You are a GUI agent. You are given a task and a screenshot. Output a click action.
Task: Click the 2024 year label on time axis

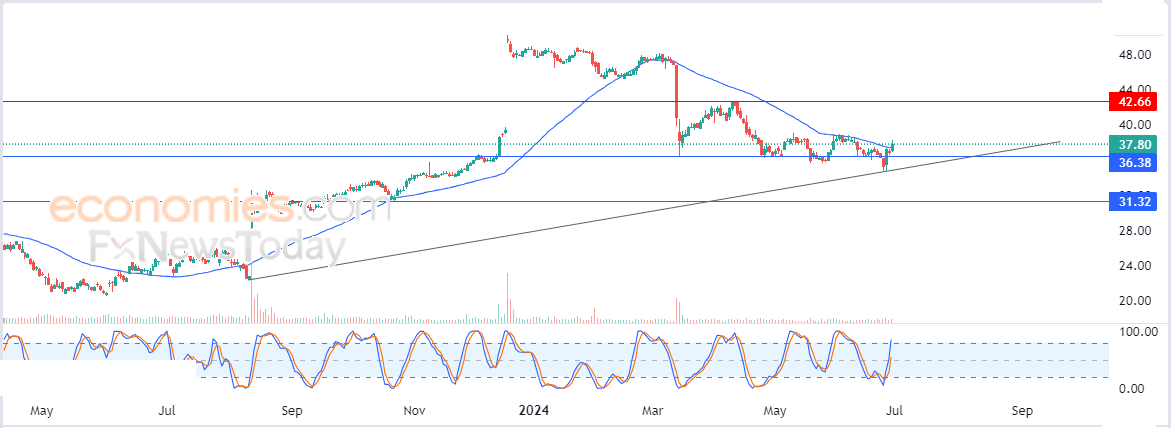point(535,412)
